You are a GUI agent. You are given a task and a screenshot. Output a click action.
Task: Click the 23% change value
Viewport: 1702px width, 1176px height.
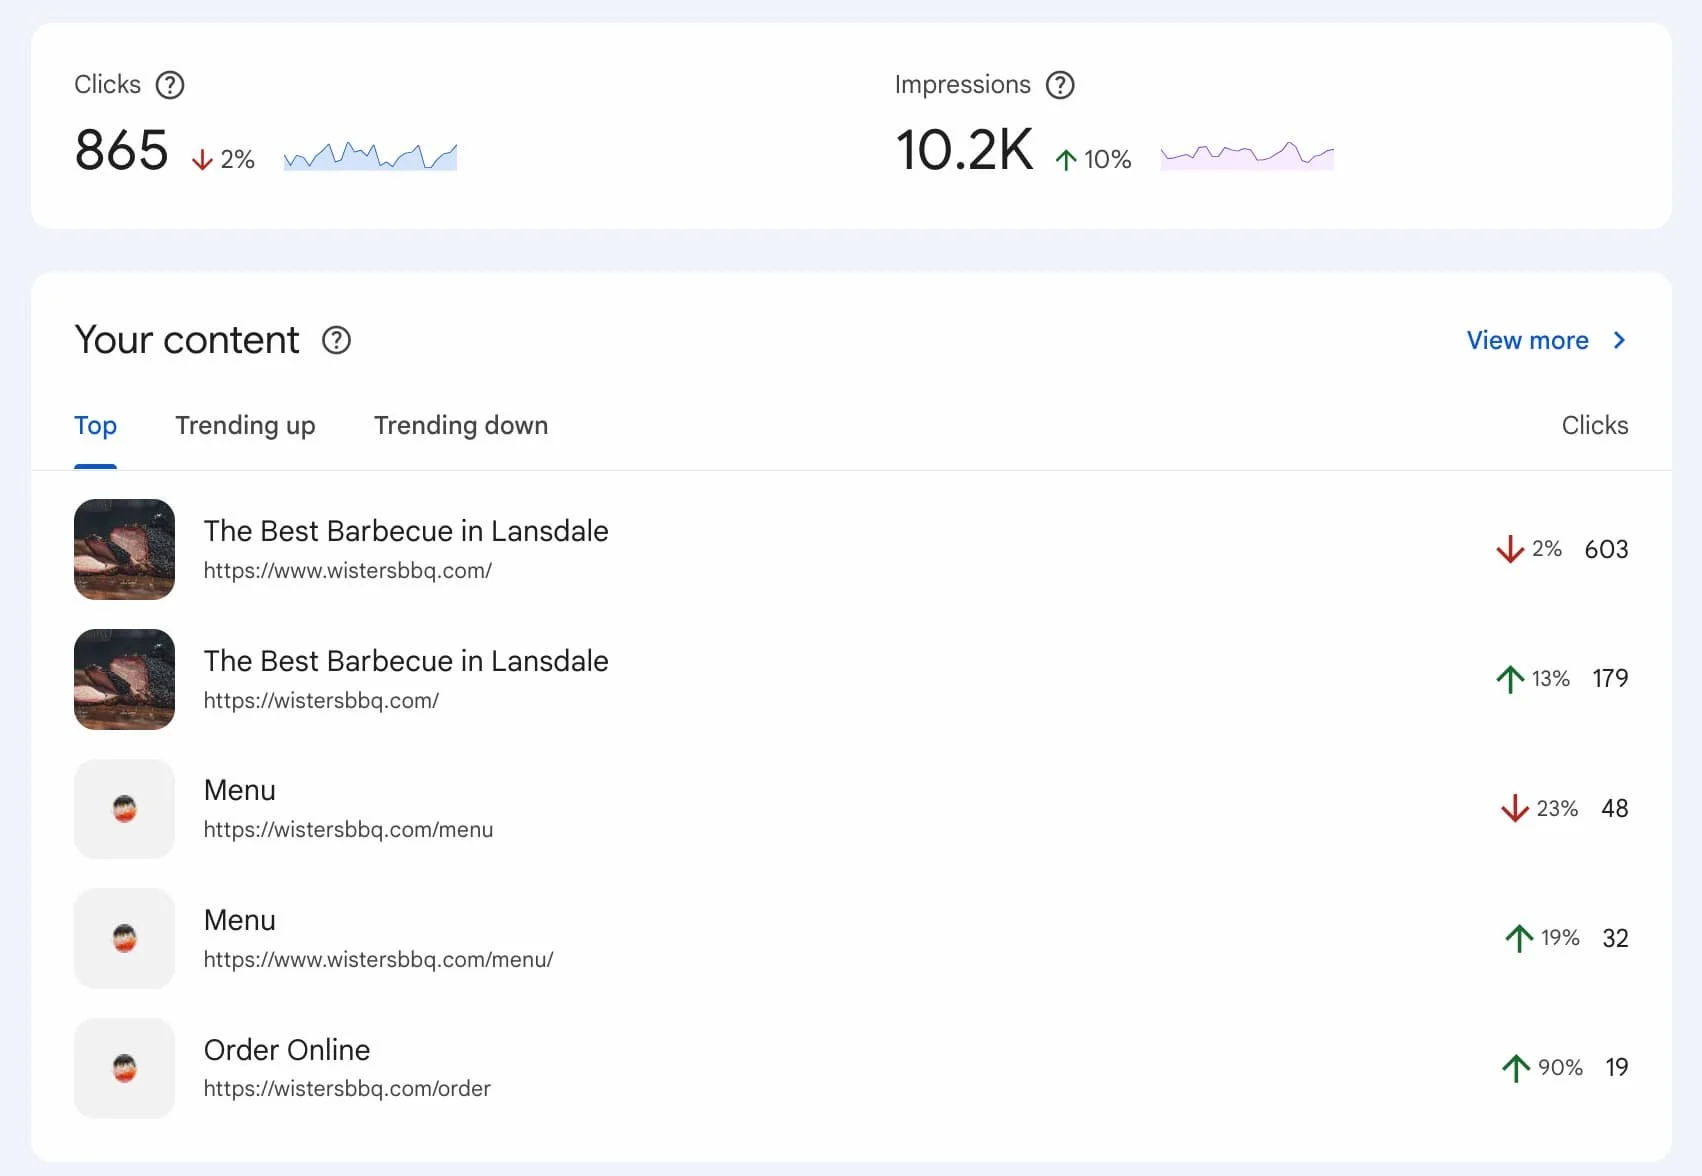(1557, 808)
